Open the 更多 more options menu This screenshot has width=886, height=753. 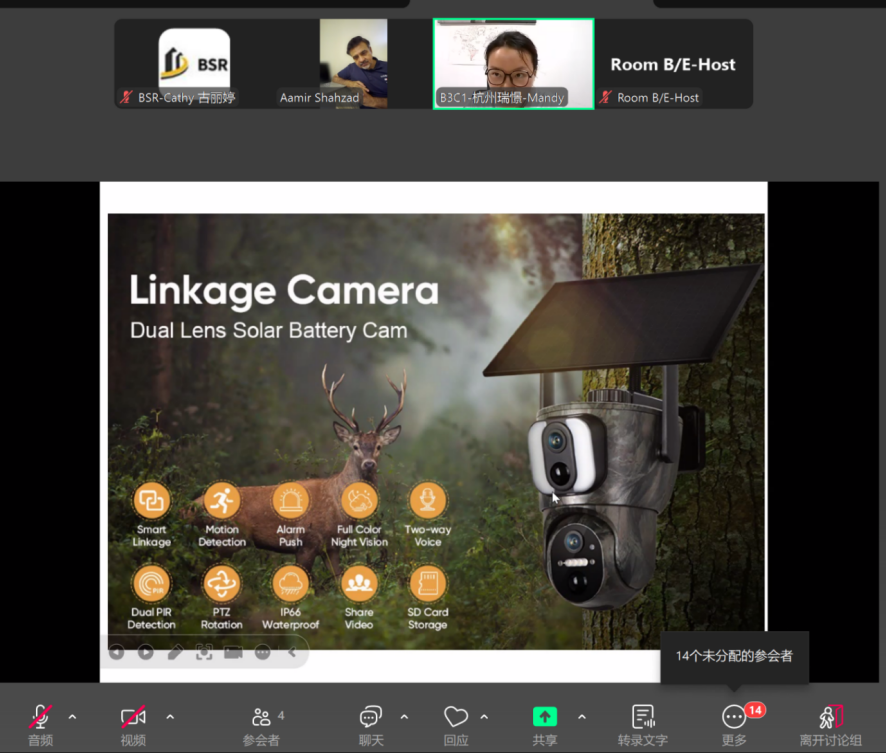[x=734, y=724]
